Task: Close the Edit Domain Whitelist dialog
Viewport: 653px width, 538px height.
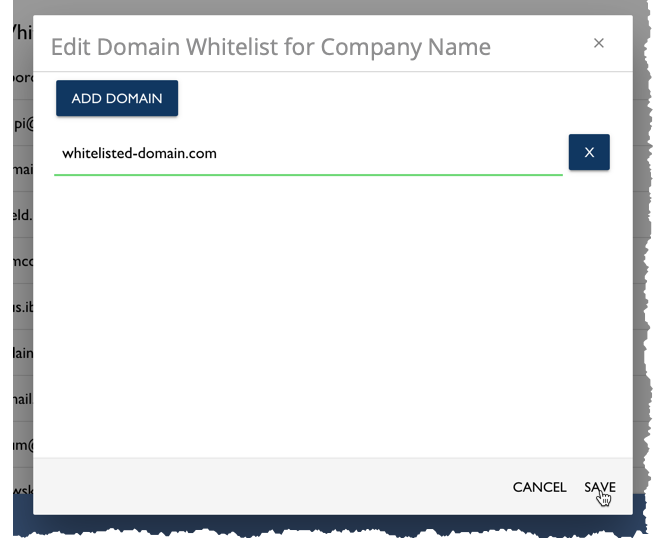Action: click(598, 43)
